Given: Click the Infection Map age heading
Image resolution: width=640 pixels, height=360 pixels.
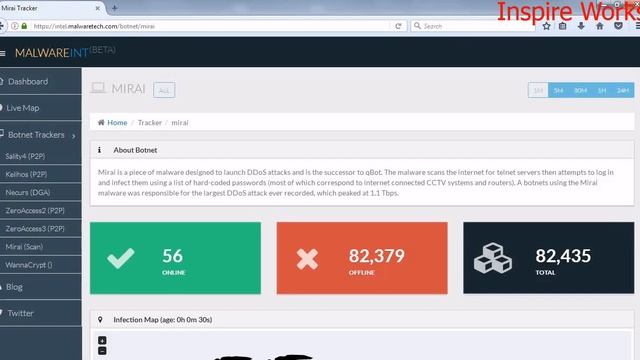Looking at the screenshot, I should 163,320.
